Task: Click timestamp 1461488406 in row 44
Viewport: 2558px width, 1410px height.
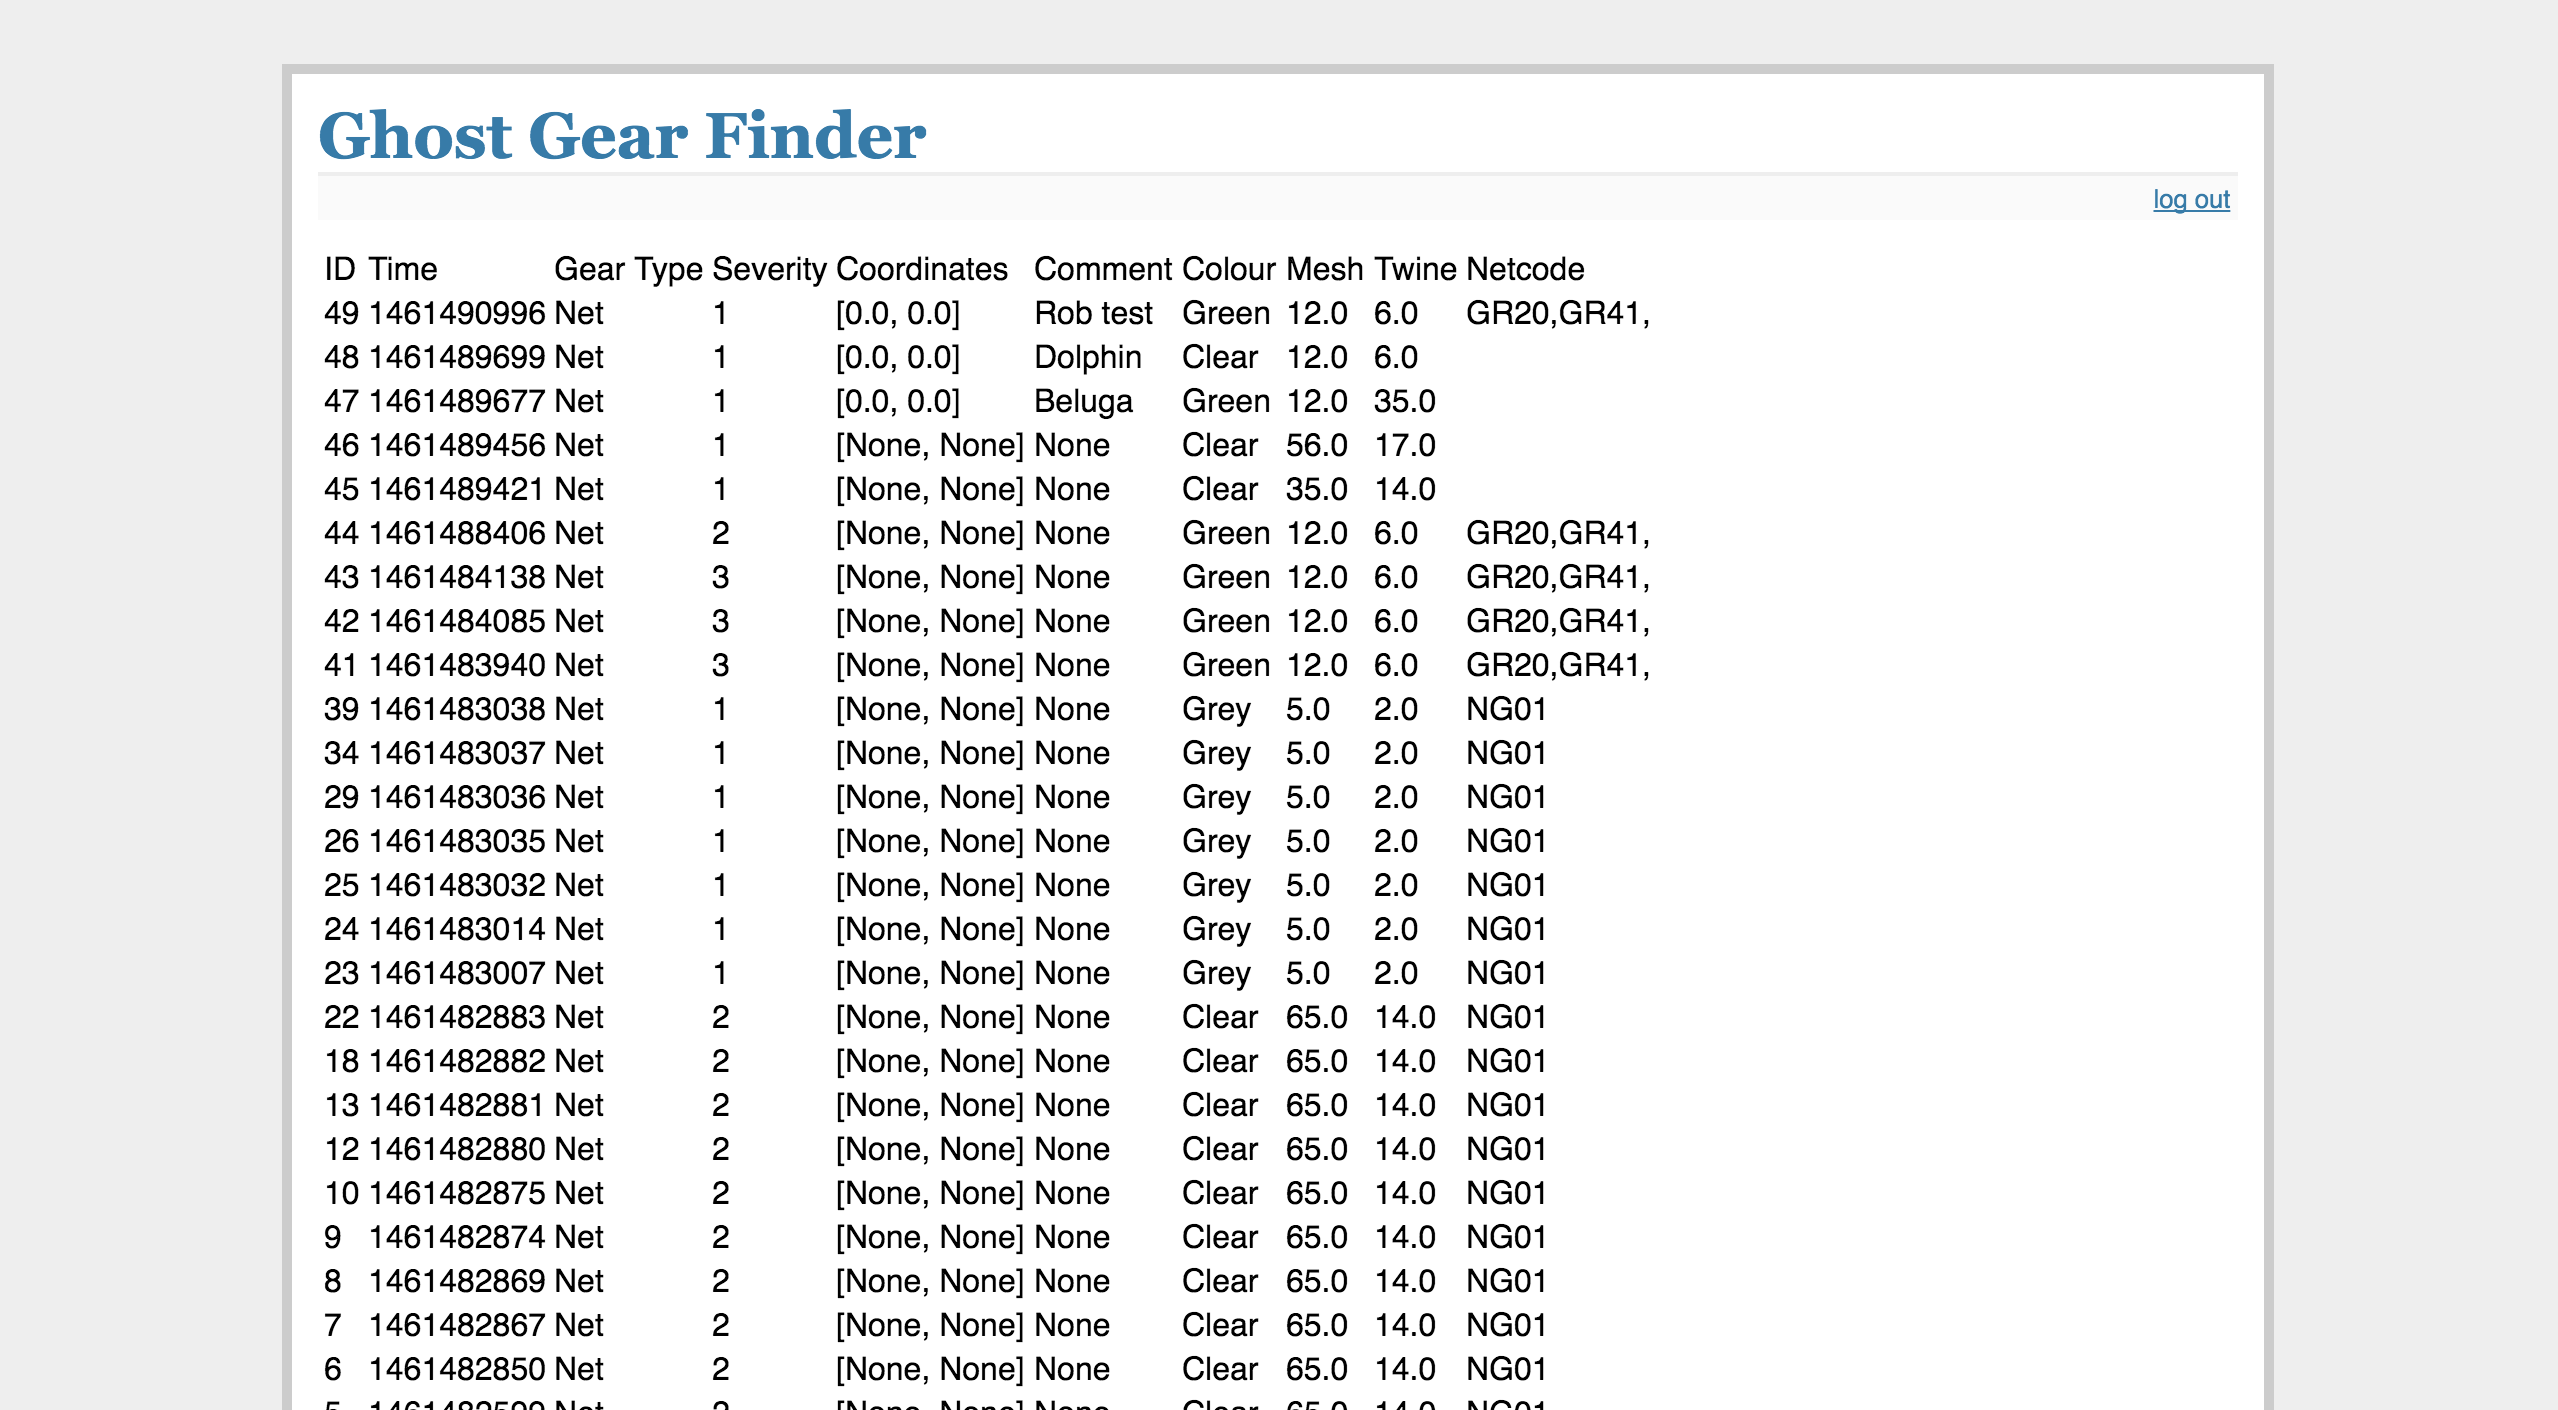Action: click(457, 533)
